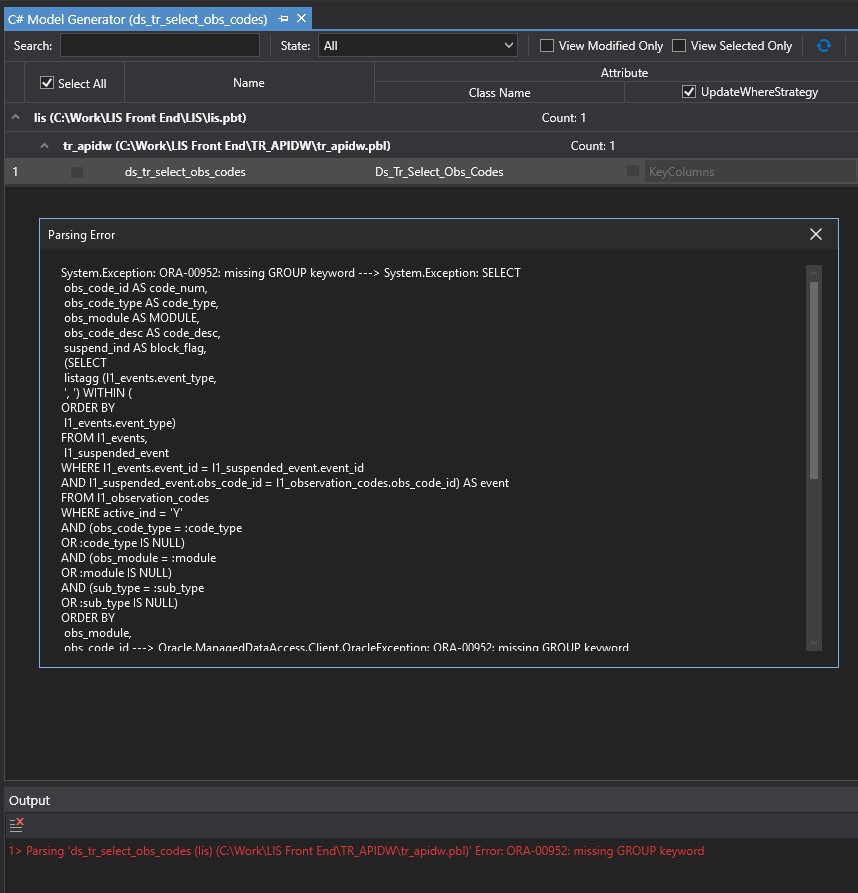Collapse the lis.pbt target group
The height and width of the screenshot is (893, 858).
coord(15,118)
